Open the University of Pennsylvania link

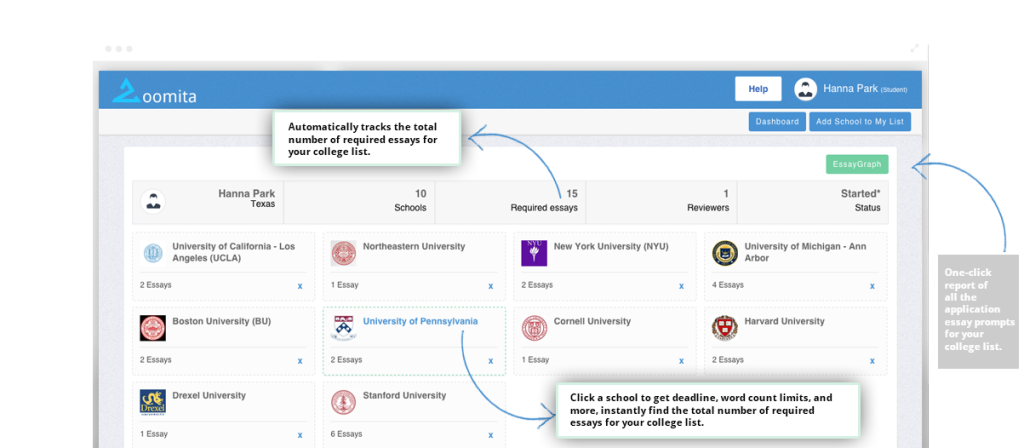(x=420, y=321)
